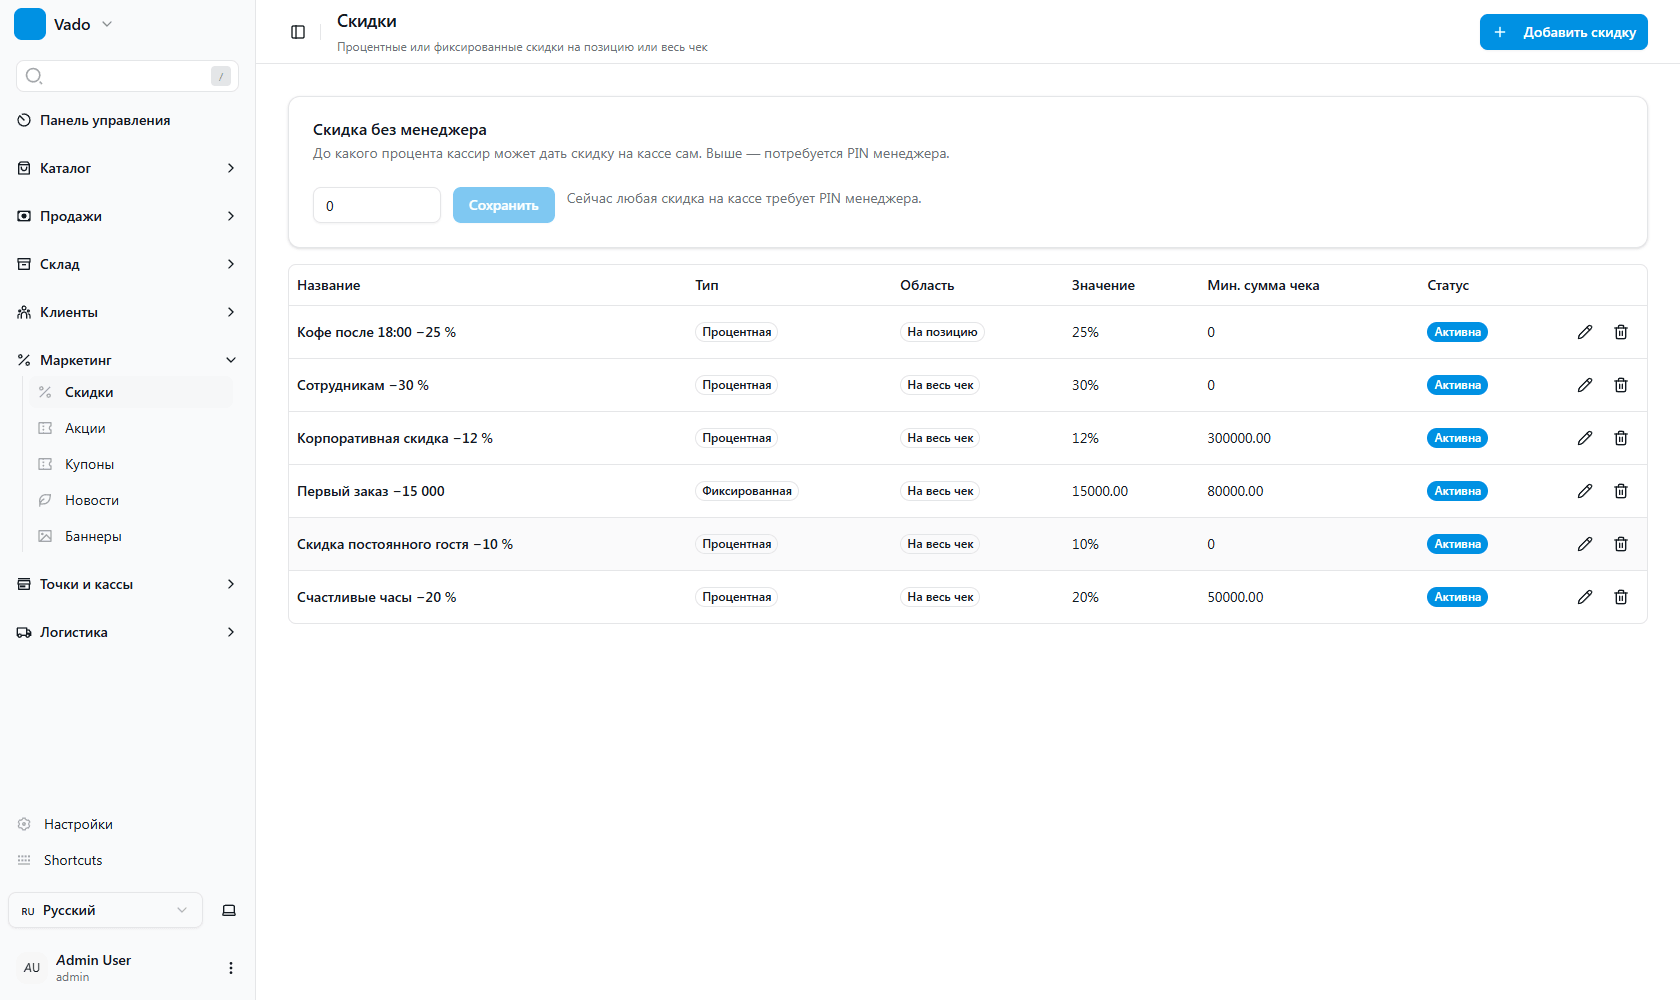Edit 'Скидка постоянного гостя' discount
Viewport: 1680px width, 1000px height.
pos(1585,544)
